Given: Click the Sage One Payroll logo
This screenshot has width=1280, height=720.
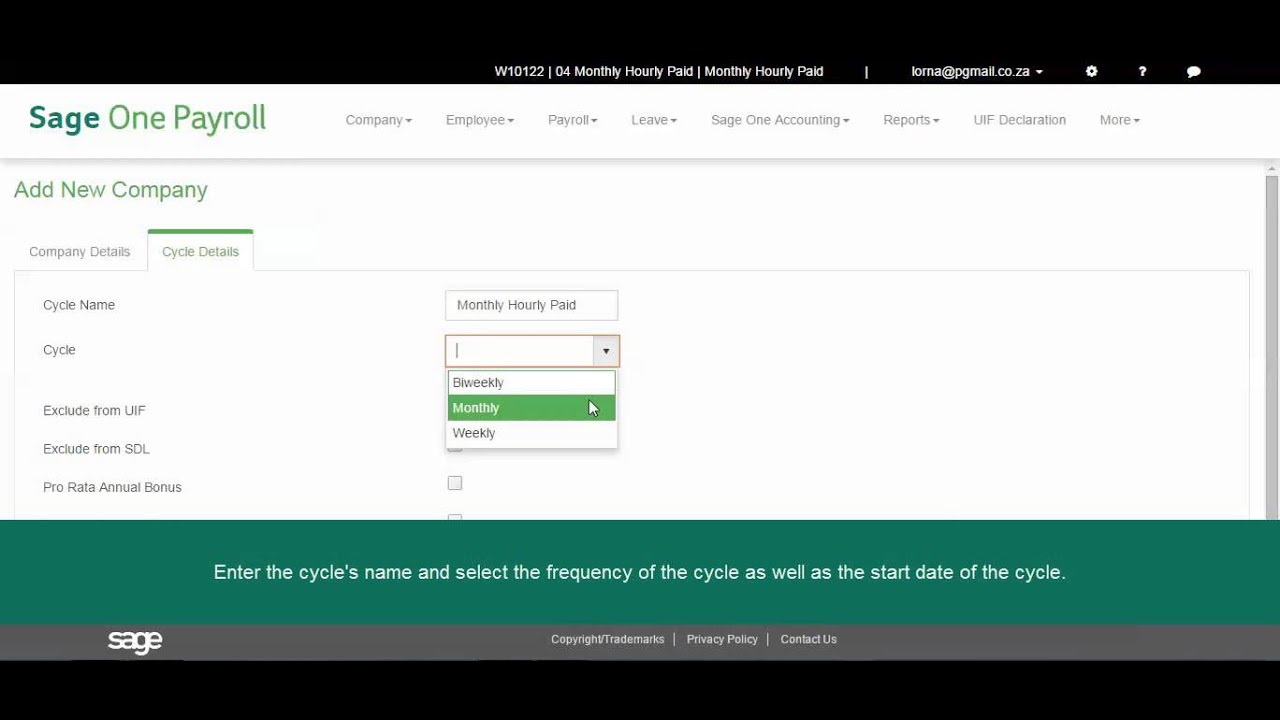Looking at the screenshot, I should [147, 118].
